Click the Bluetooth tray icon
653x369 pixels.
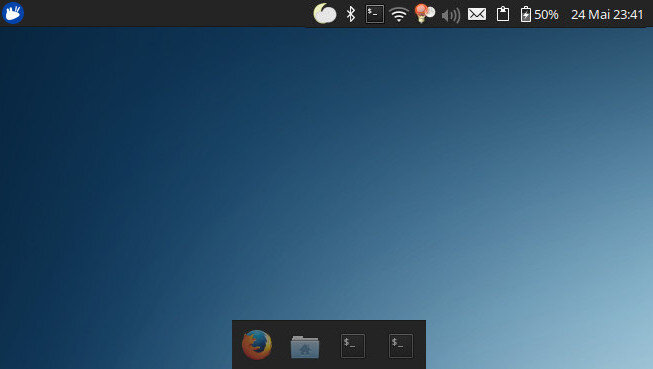(351, 14)
